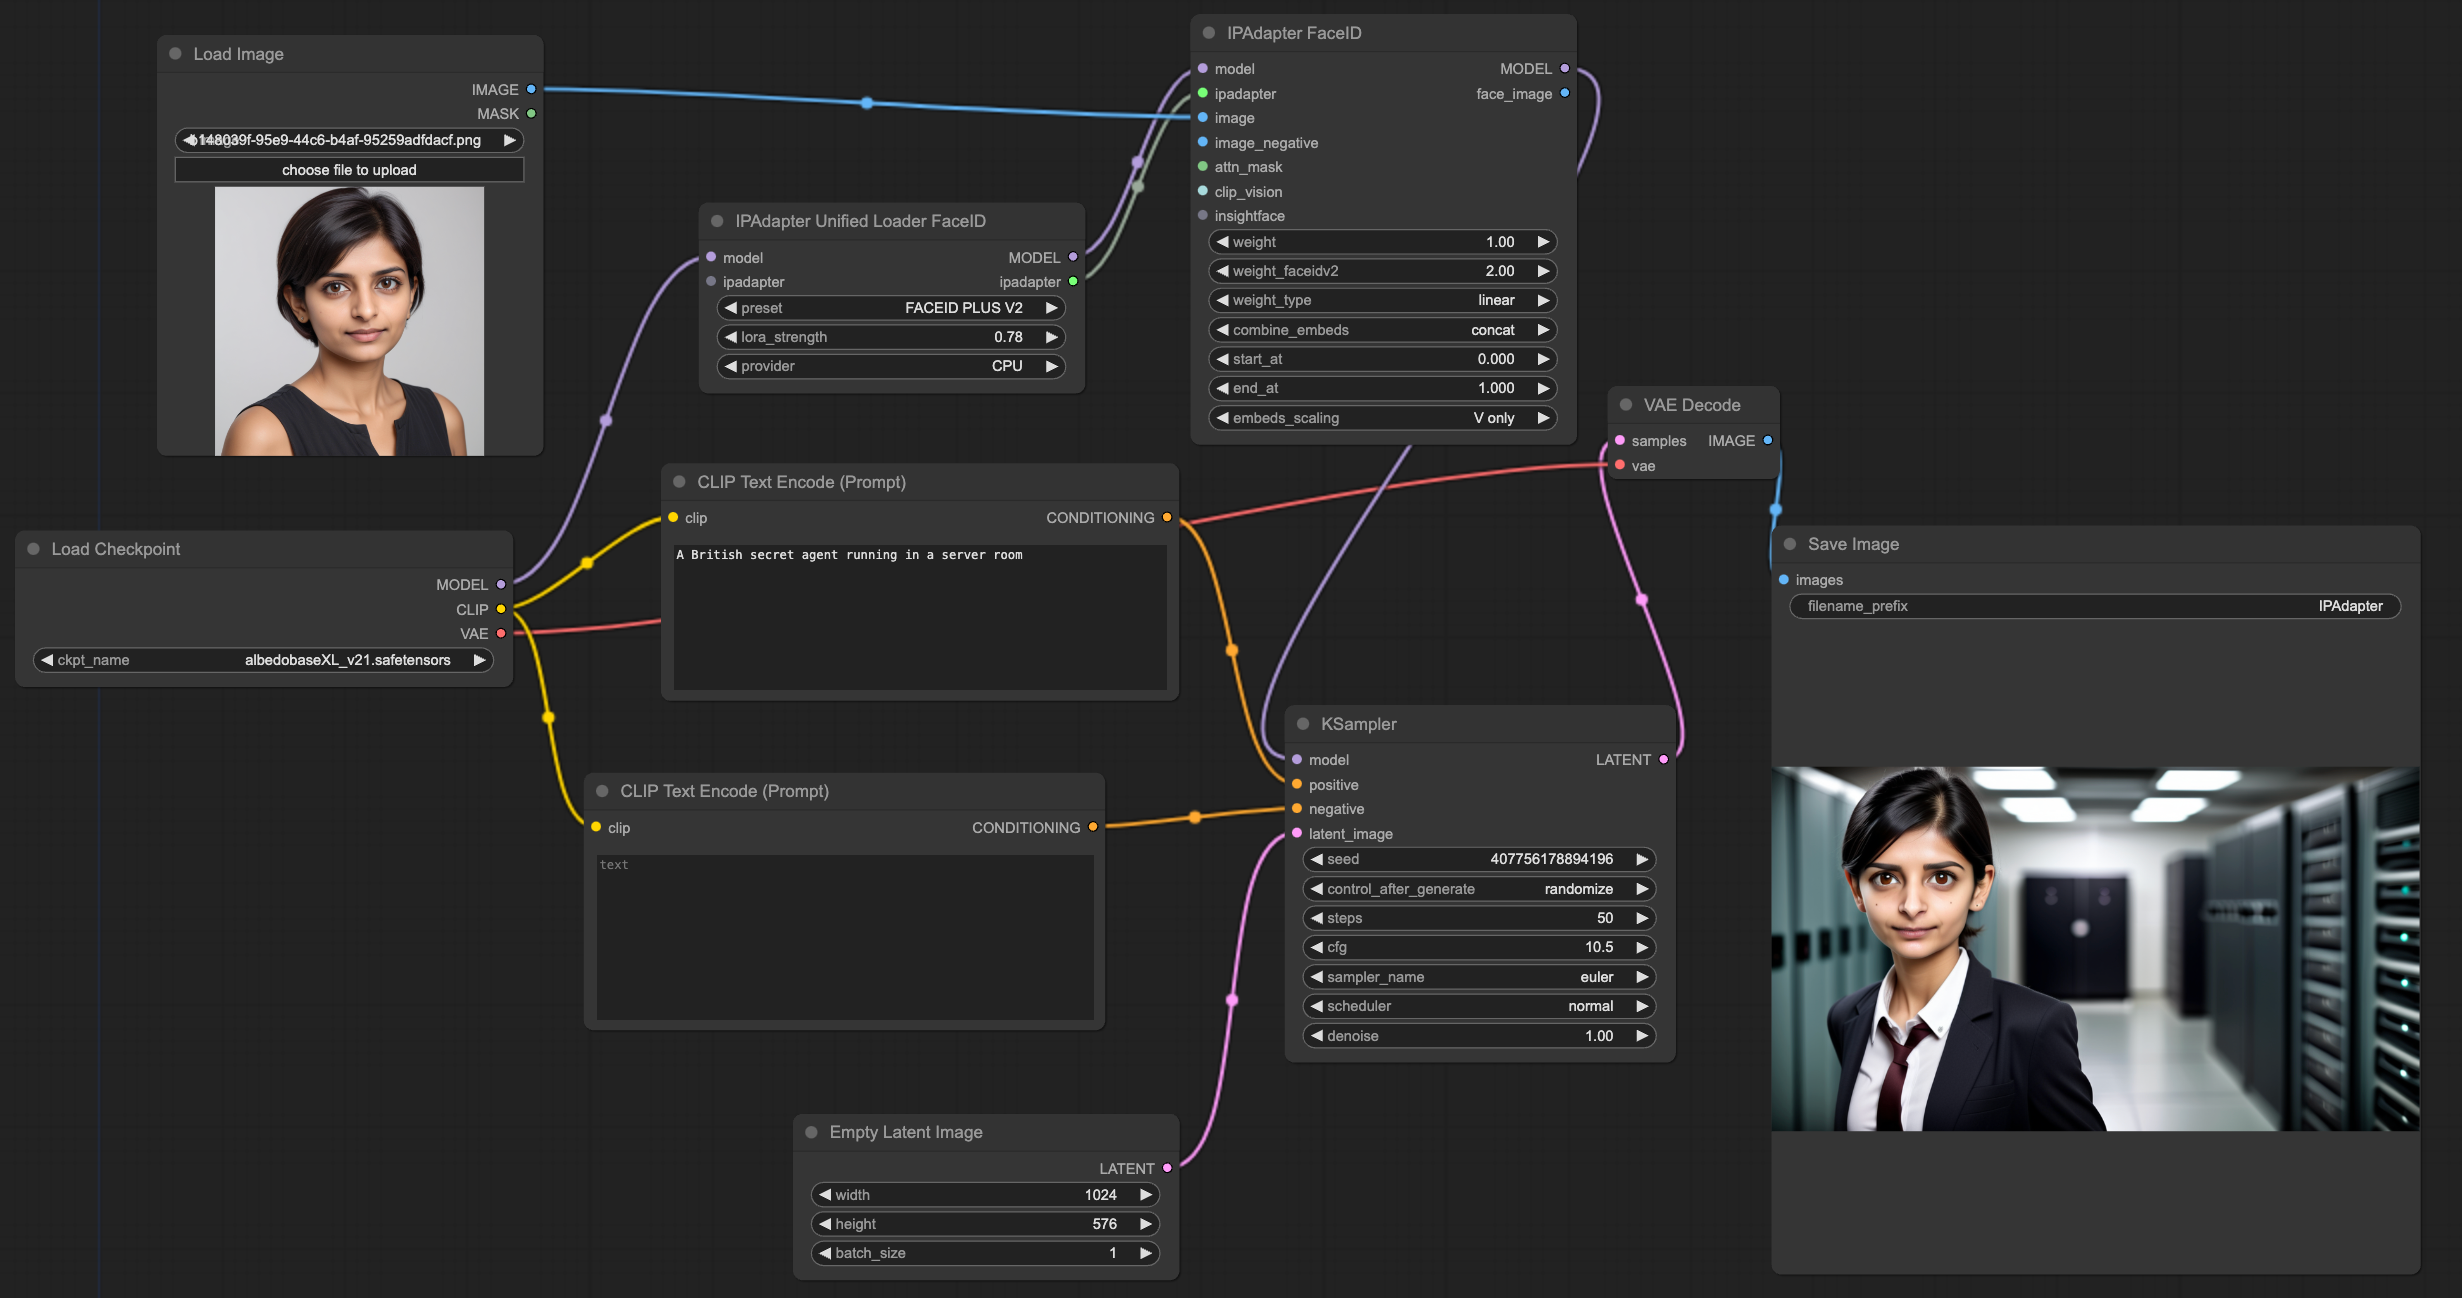
Task: Click the image_negative input port on IPAdapter FaceID
Action: click(1203, 143)
